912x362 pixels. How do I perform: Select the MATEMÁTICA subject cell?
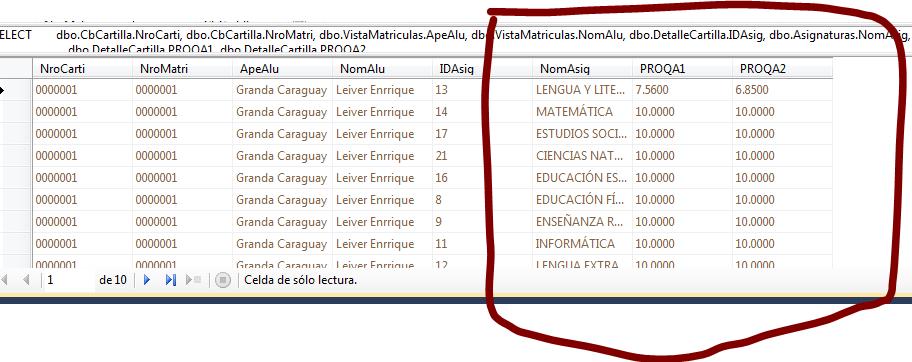(583, 112)
